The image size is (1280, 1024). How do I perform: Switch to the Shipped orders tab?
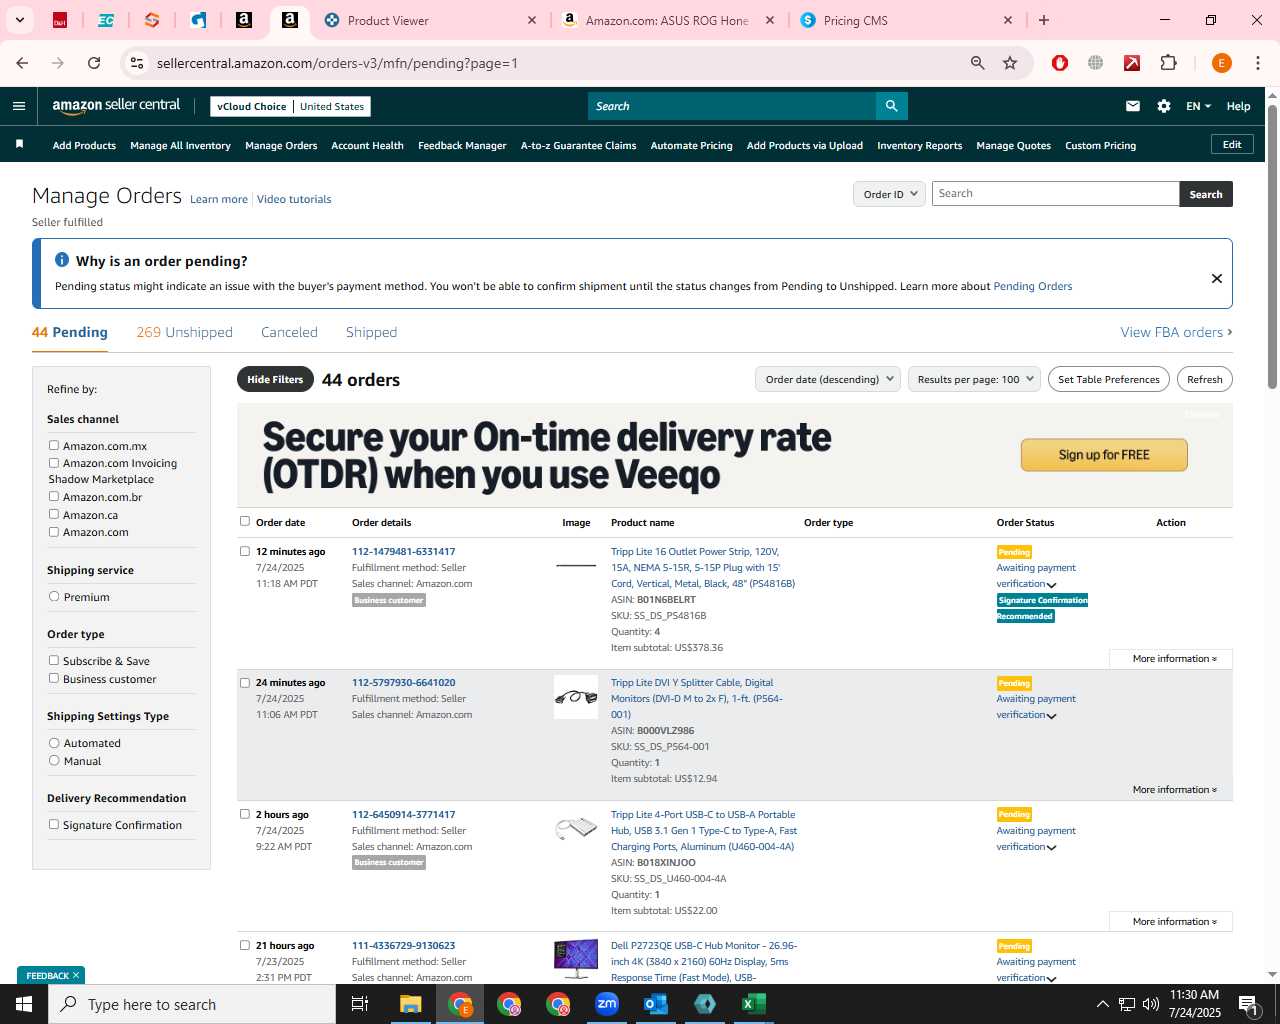[371, 332]
